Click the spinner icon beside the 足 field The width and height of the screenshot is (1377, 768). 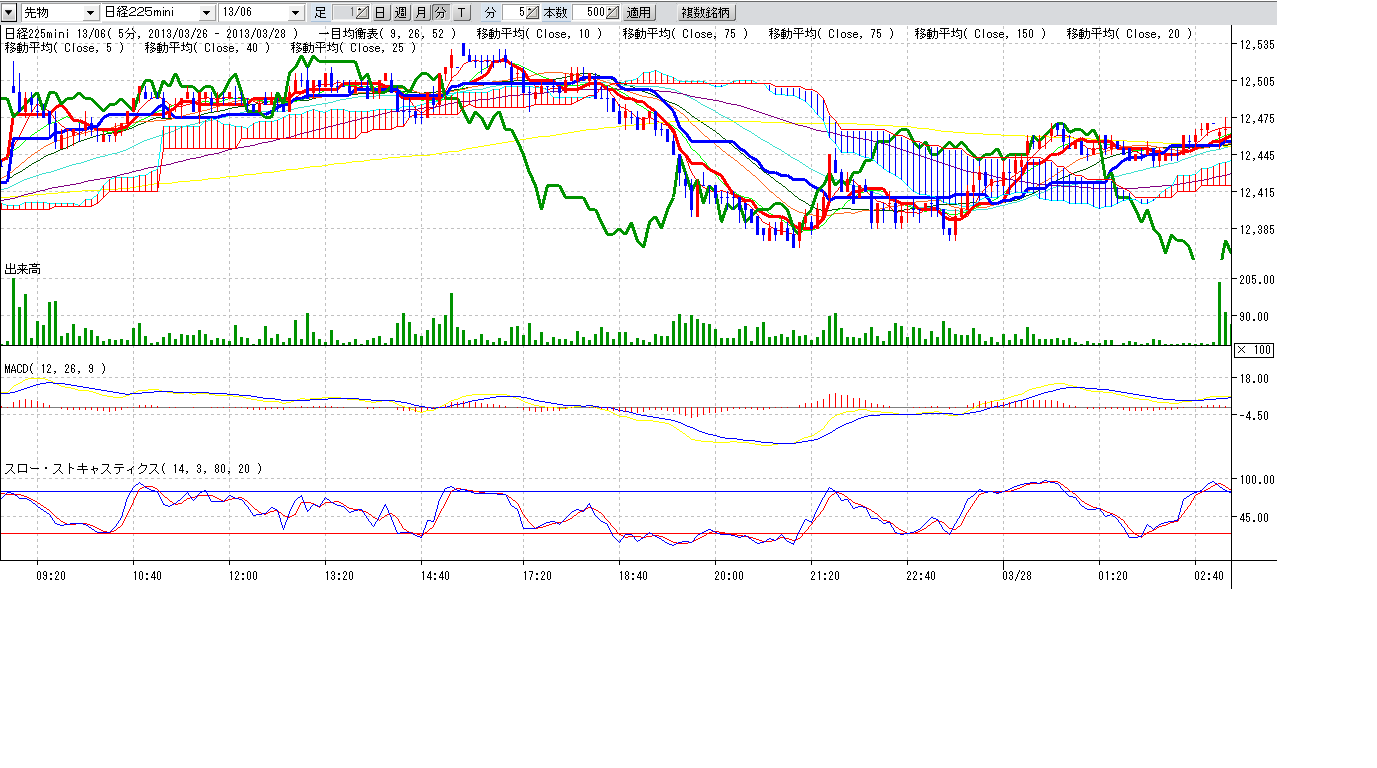[x=362, y=13]
